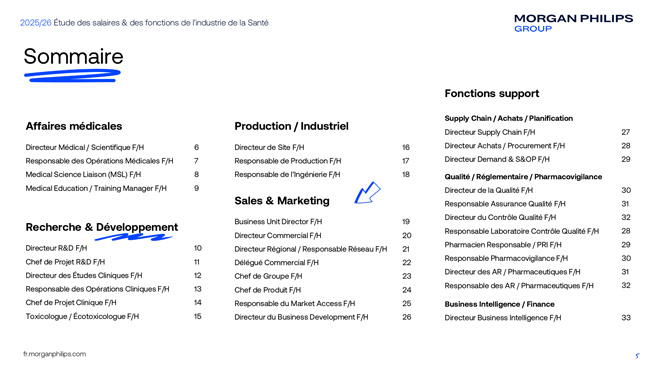Click the 2025/26 Étude des salaires header text
This screenshot has width=660, height=370.
pos(144,23)
